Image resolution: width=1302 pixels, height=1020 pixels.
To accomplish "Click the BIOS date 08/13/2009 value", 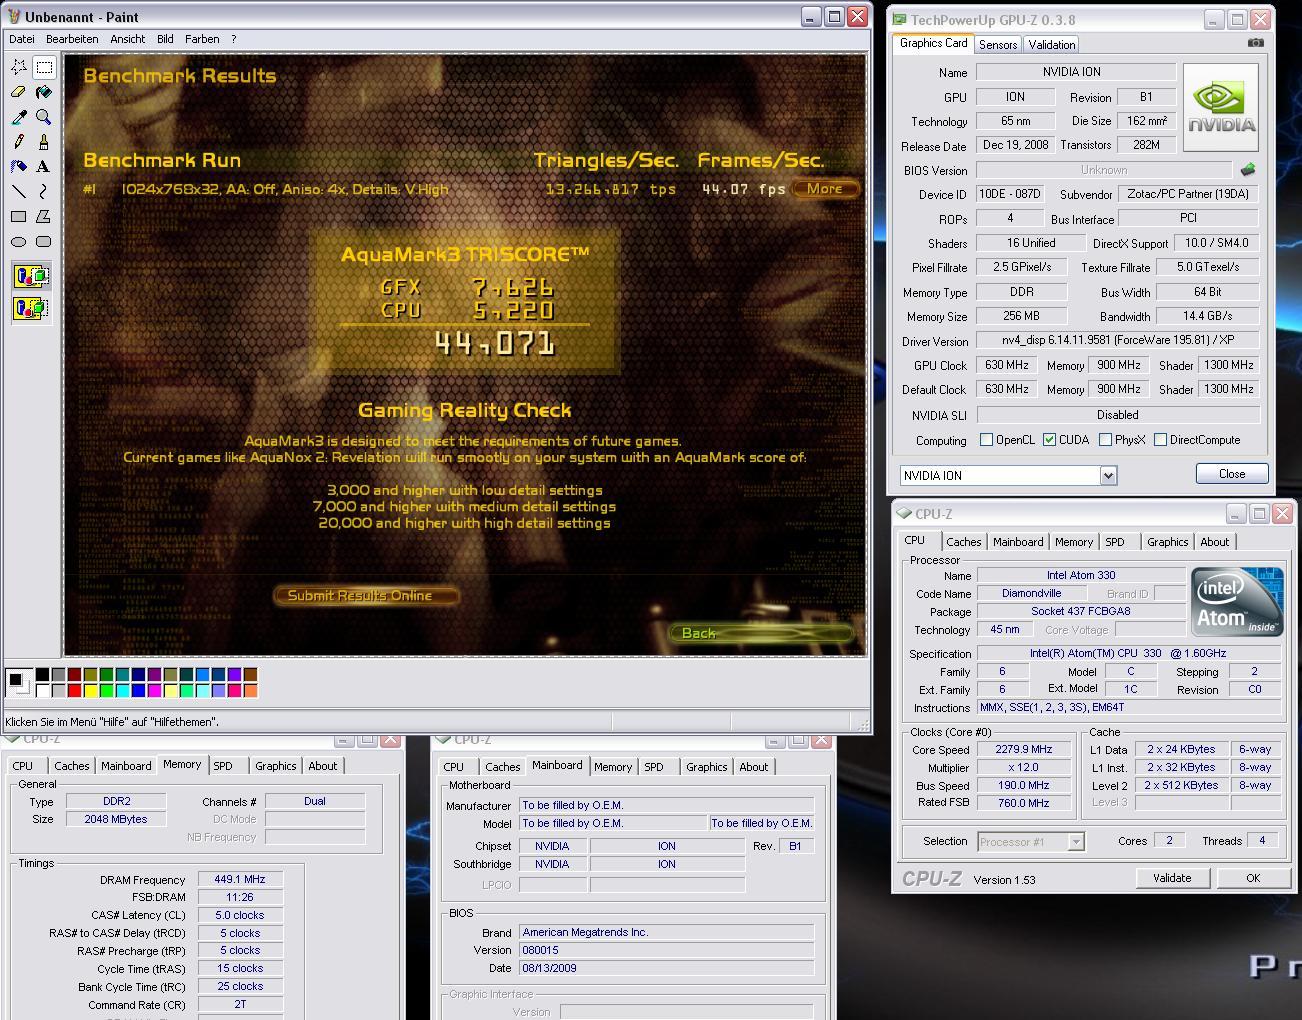I will (x=666, y=968).
